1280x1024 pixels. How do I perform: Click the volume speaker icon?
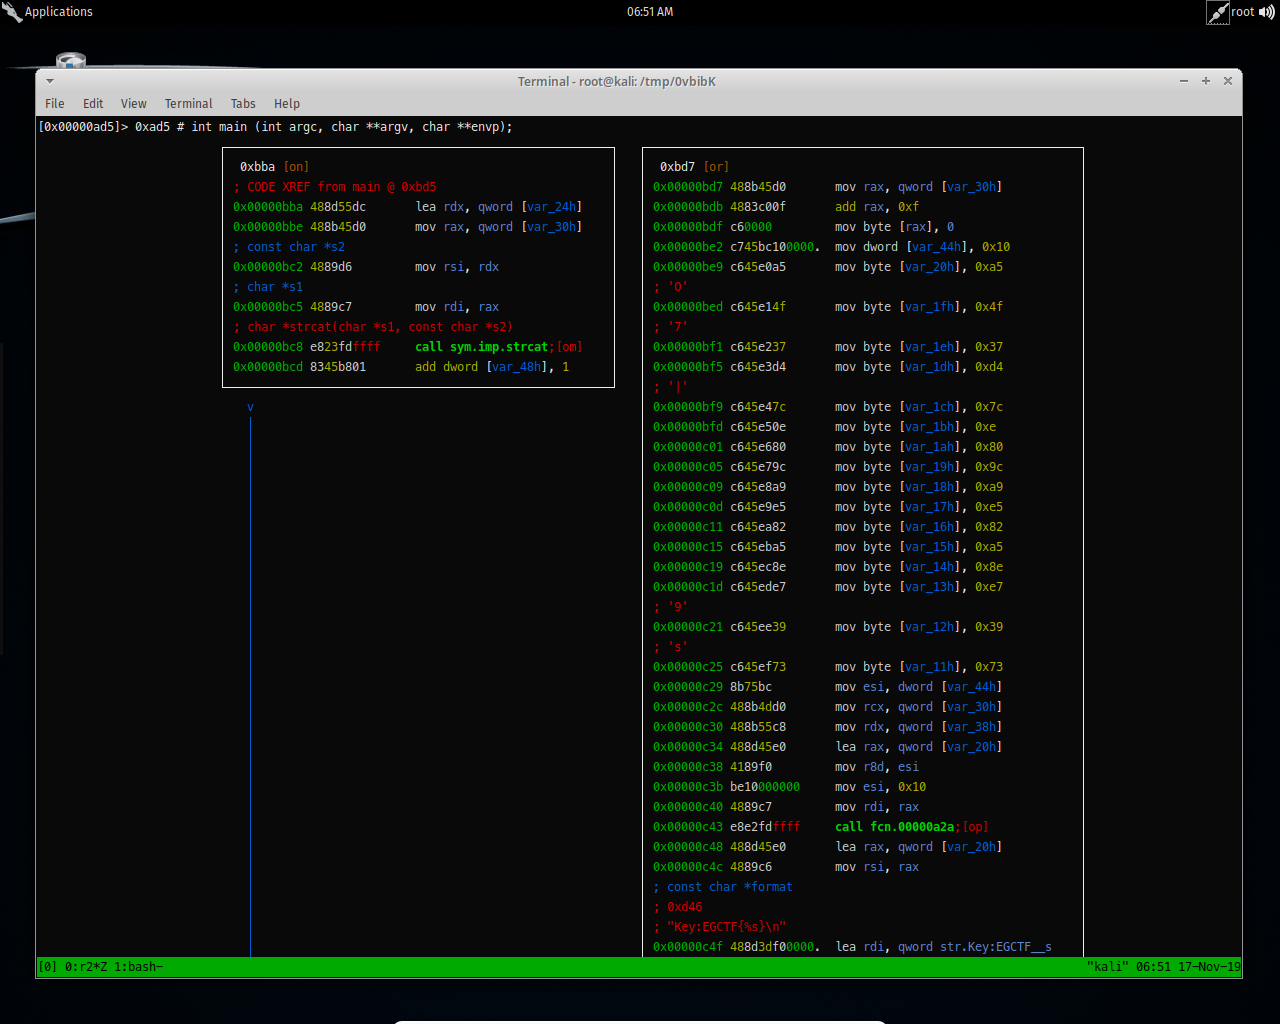[x=1267, y=12]
